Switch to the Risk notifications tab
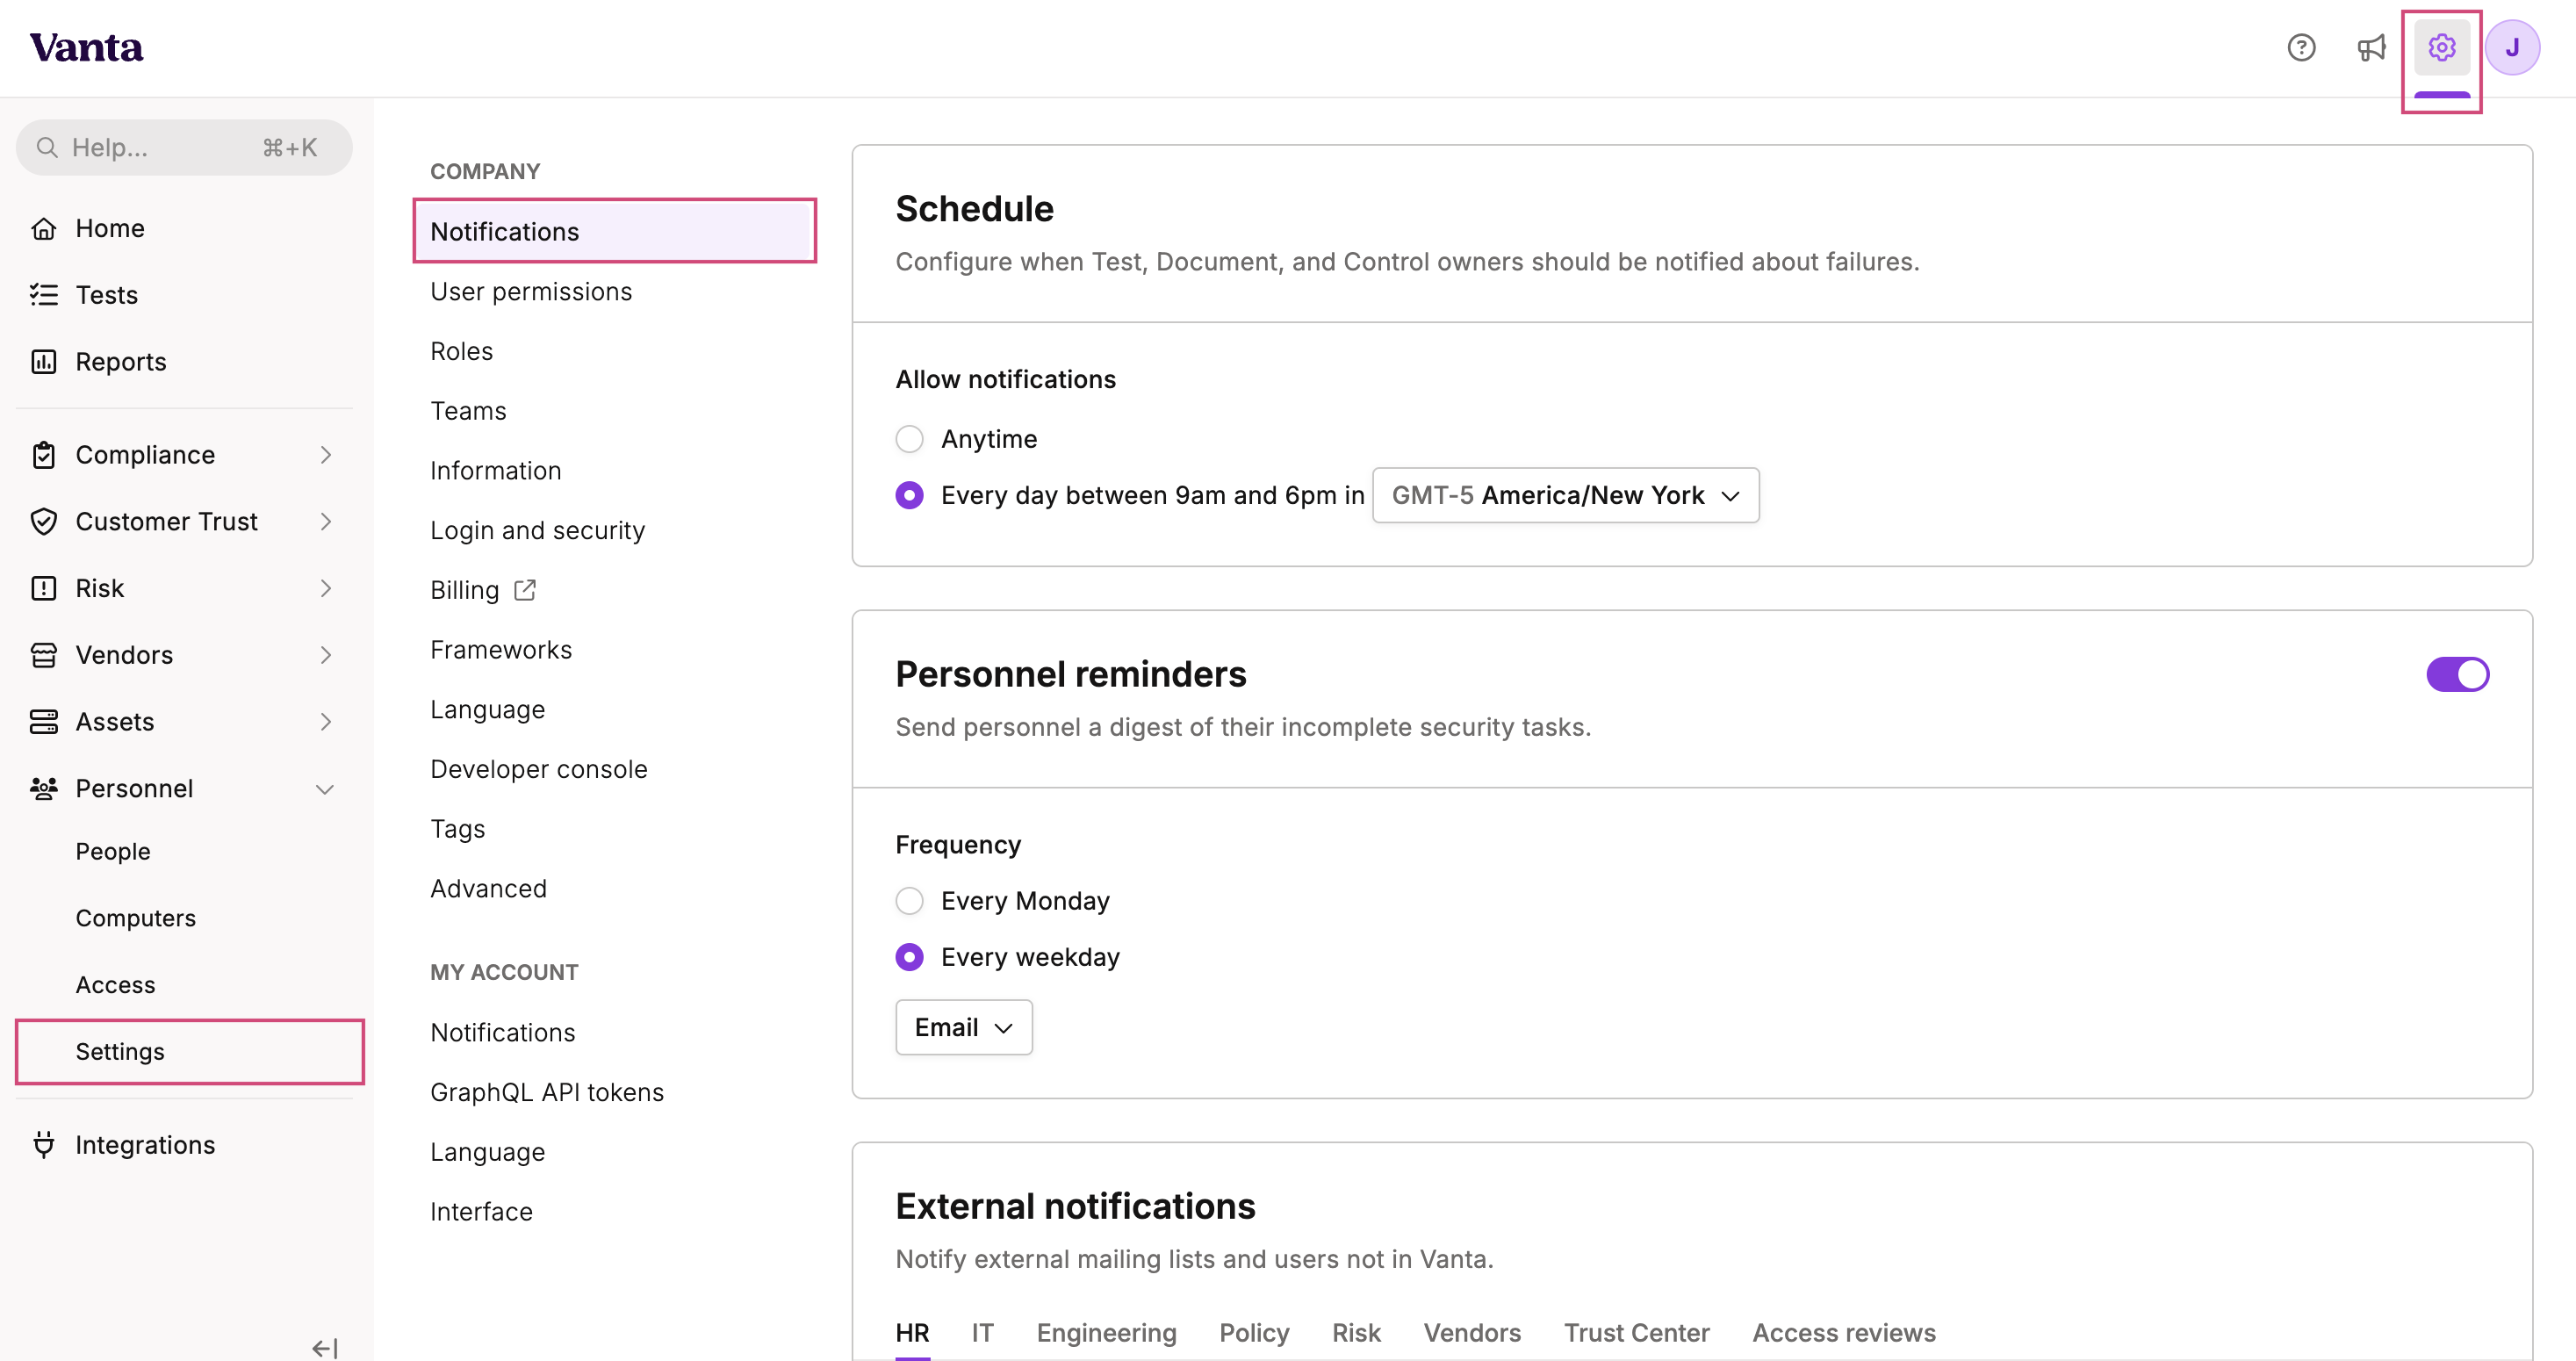Image resolution: width=2576 pixels, height=1361 pixels. pos(1356,1333)
